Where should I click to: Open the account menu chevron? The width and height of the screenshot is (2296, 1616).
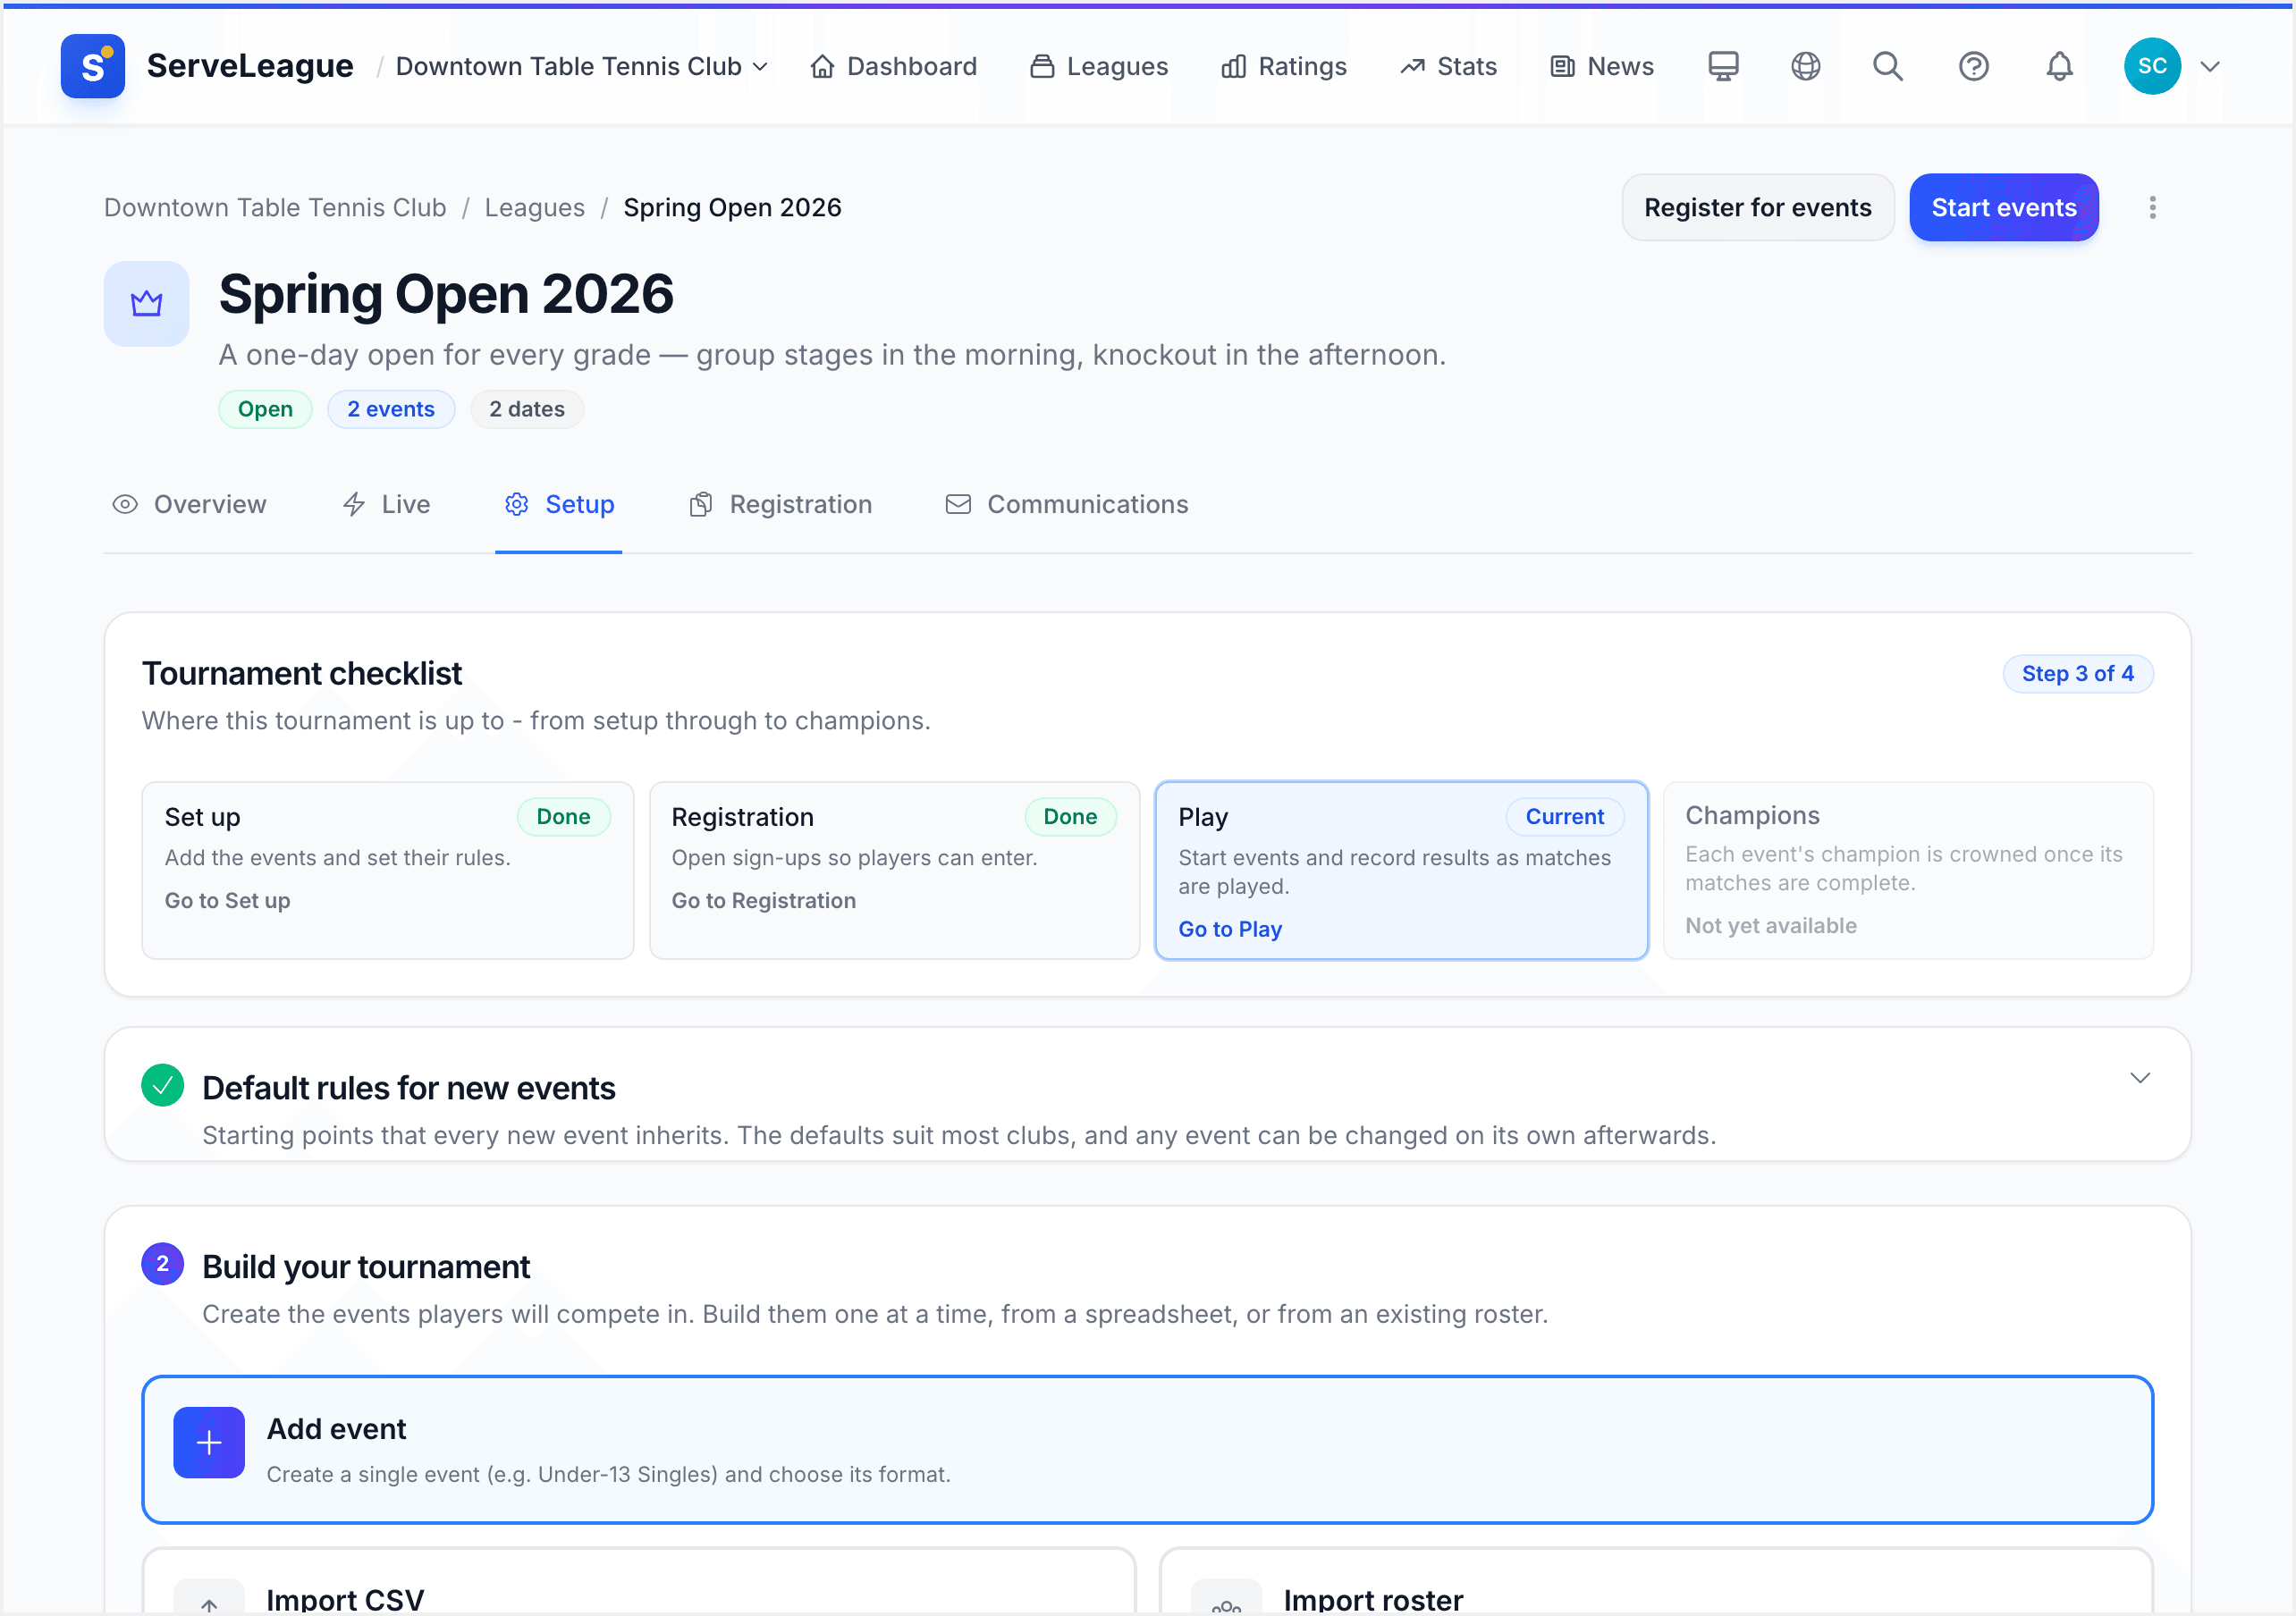point(2210,66)
